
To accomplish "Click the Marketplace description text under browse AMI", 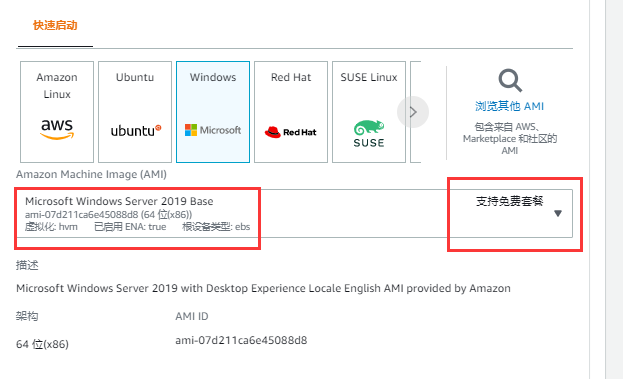I will coord(510,139).
